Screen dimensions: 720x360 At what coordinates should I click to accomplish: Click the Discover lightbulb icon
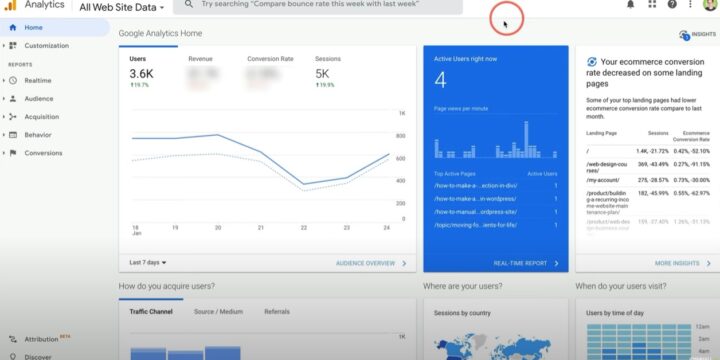point(13,357)
